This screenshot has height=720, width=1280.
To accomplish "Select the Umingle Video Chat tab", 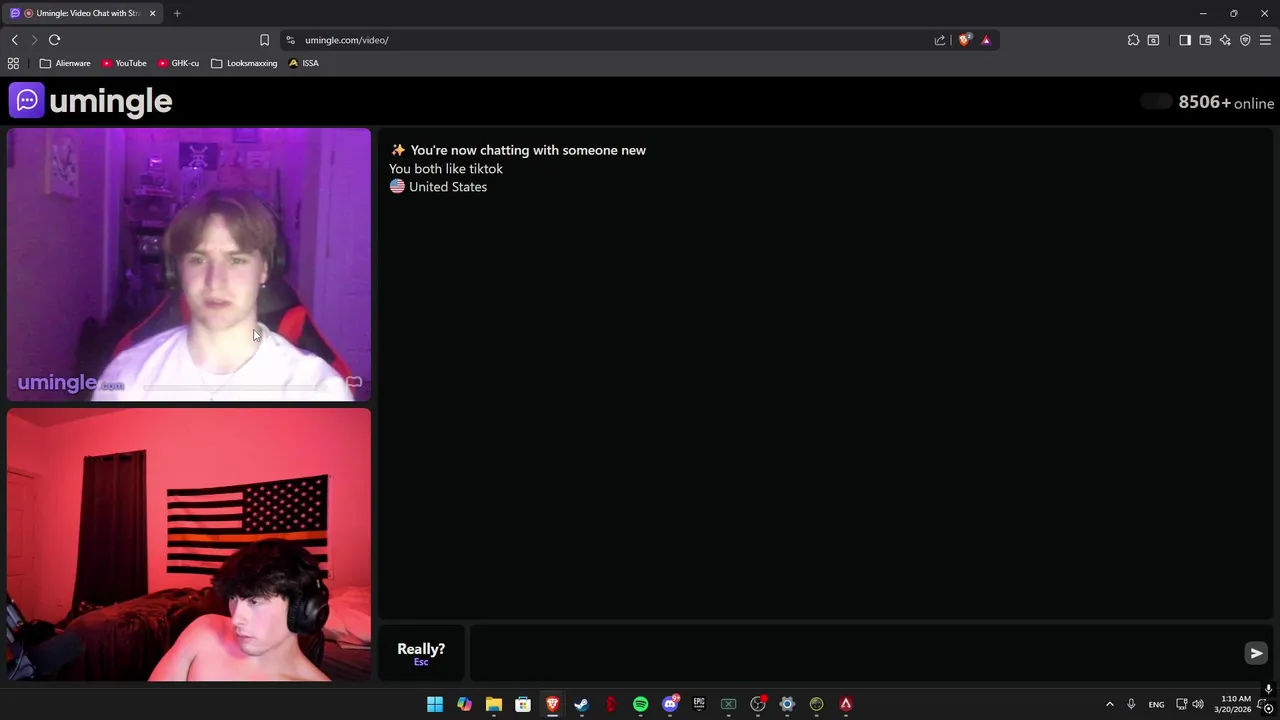I will (82, 13).
